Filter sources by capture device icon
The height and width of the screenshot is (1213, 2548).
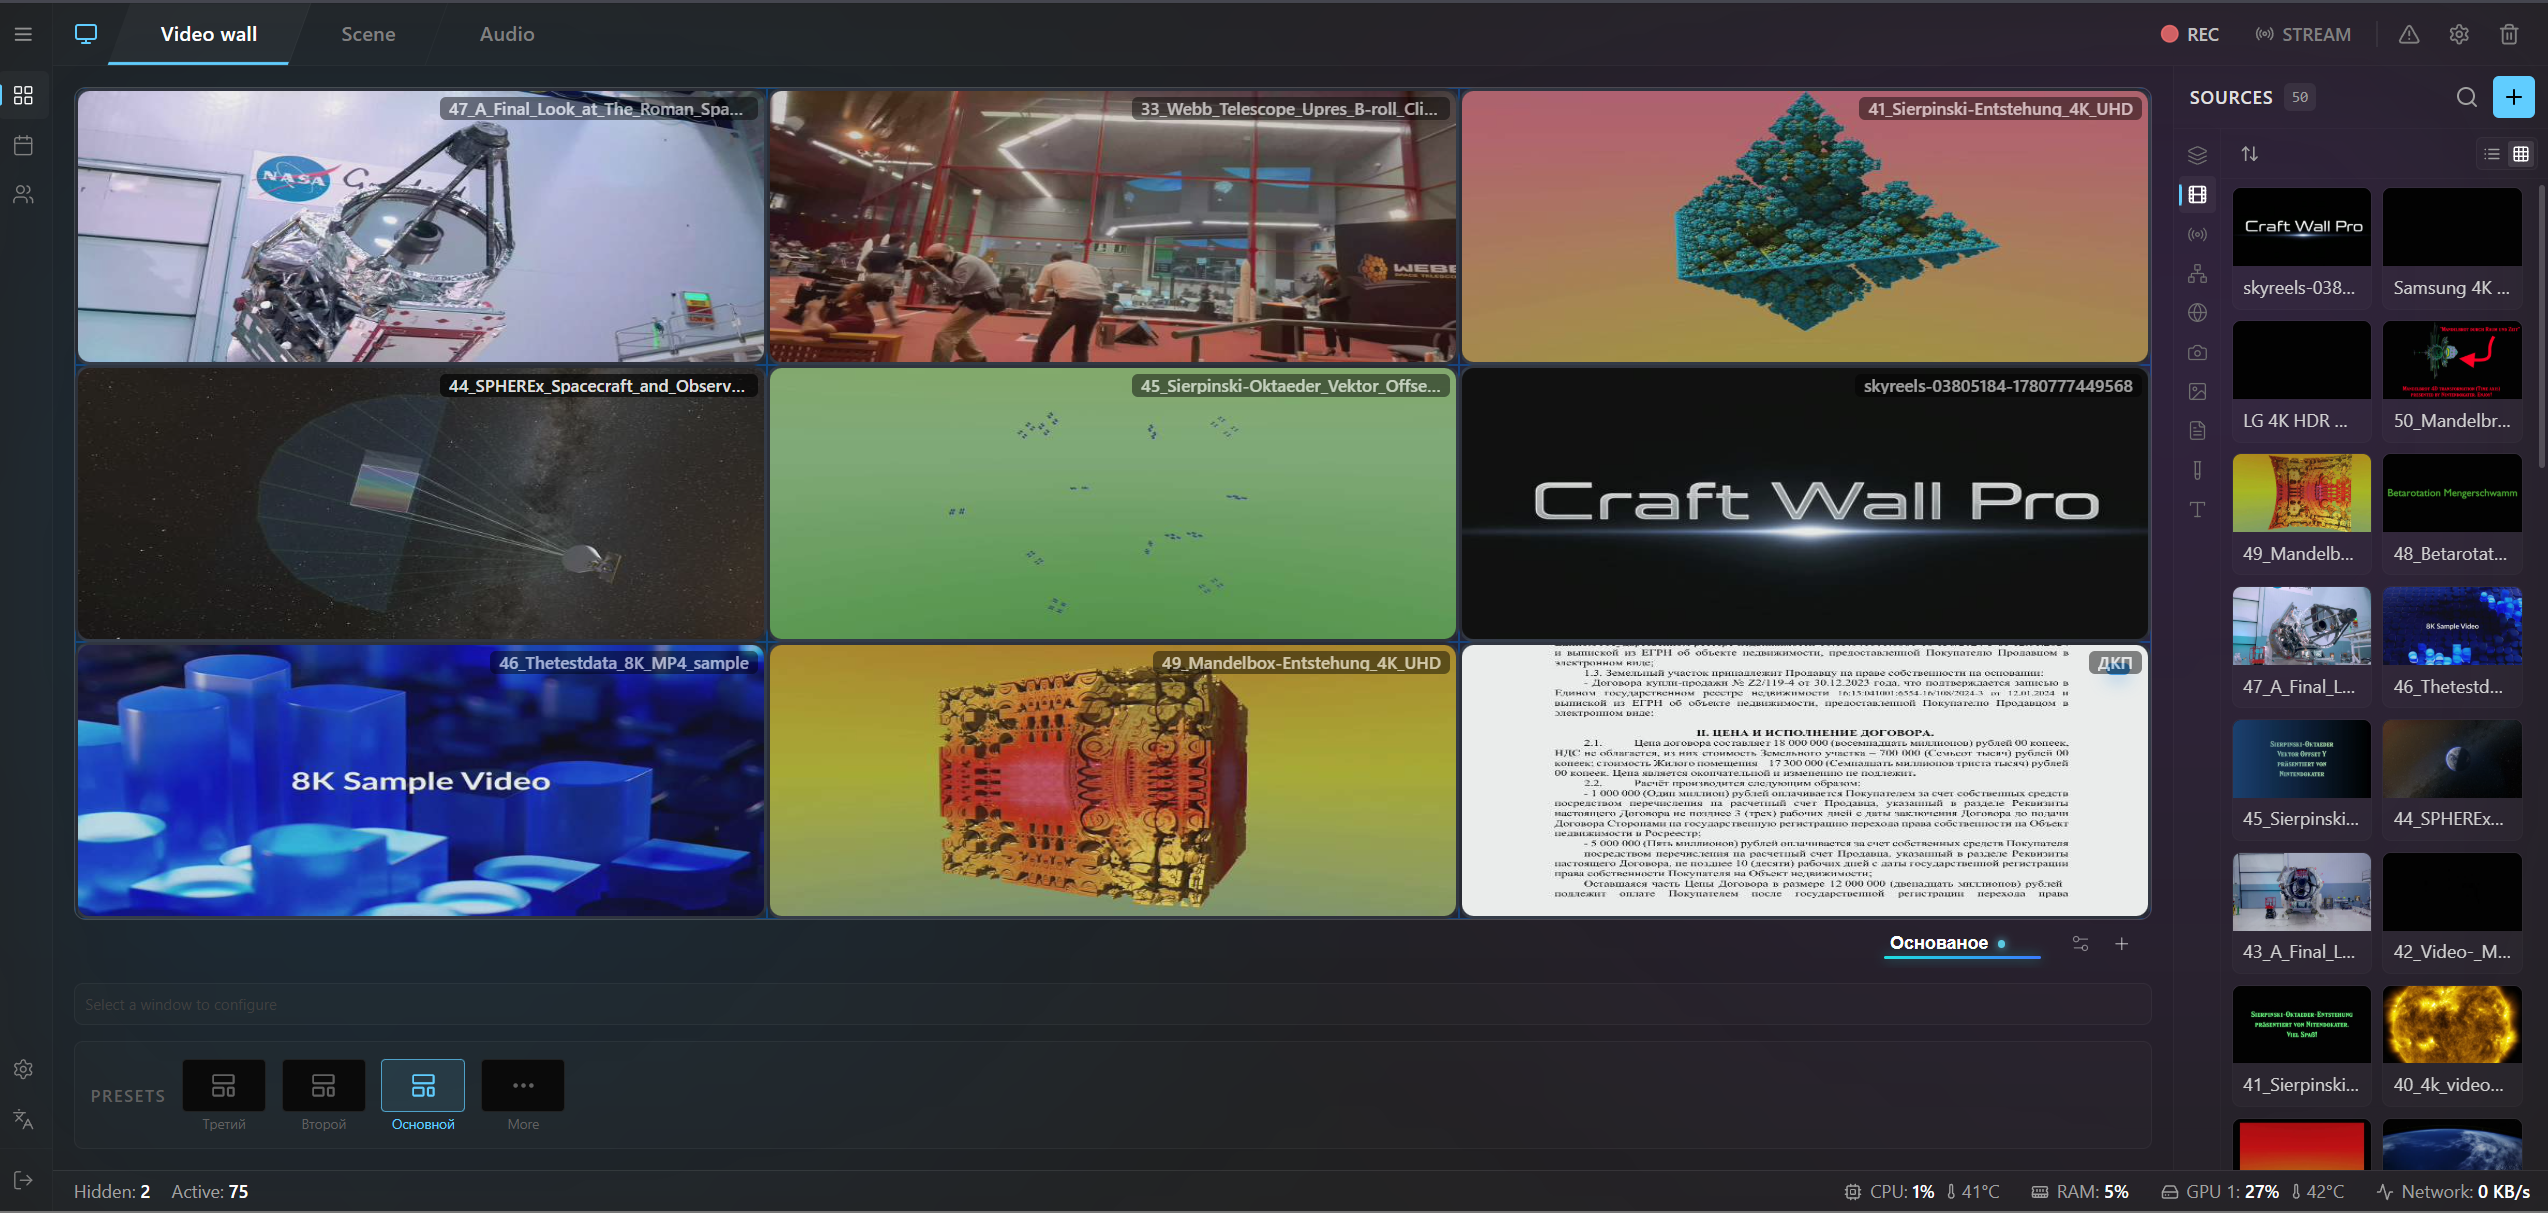click(x=2197, y=470)
